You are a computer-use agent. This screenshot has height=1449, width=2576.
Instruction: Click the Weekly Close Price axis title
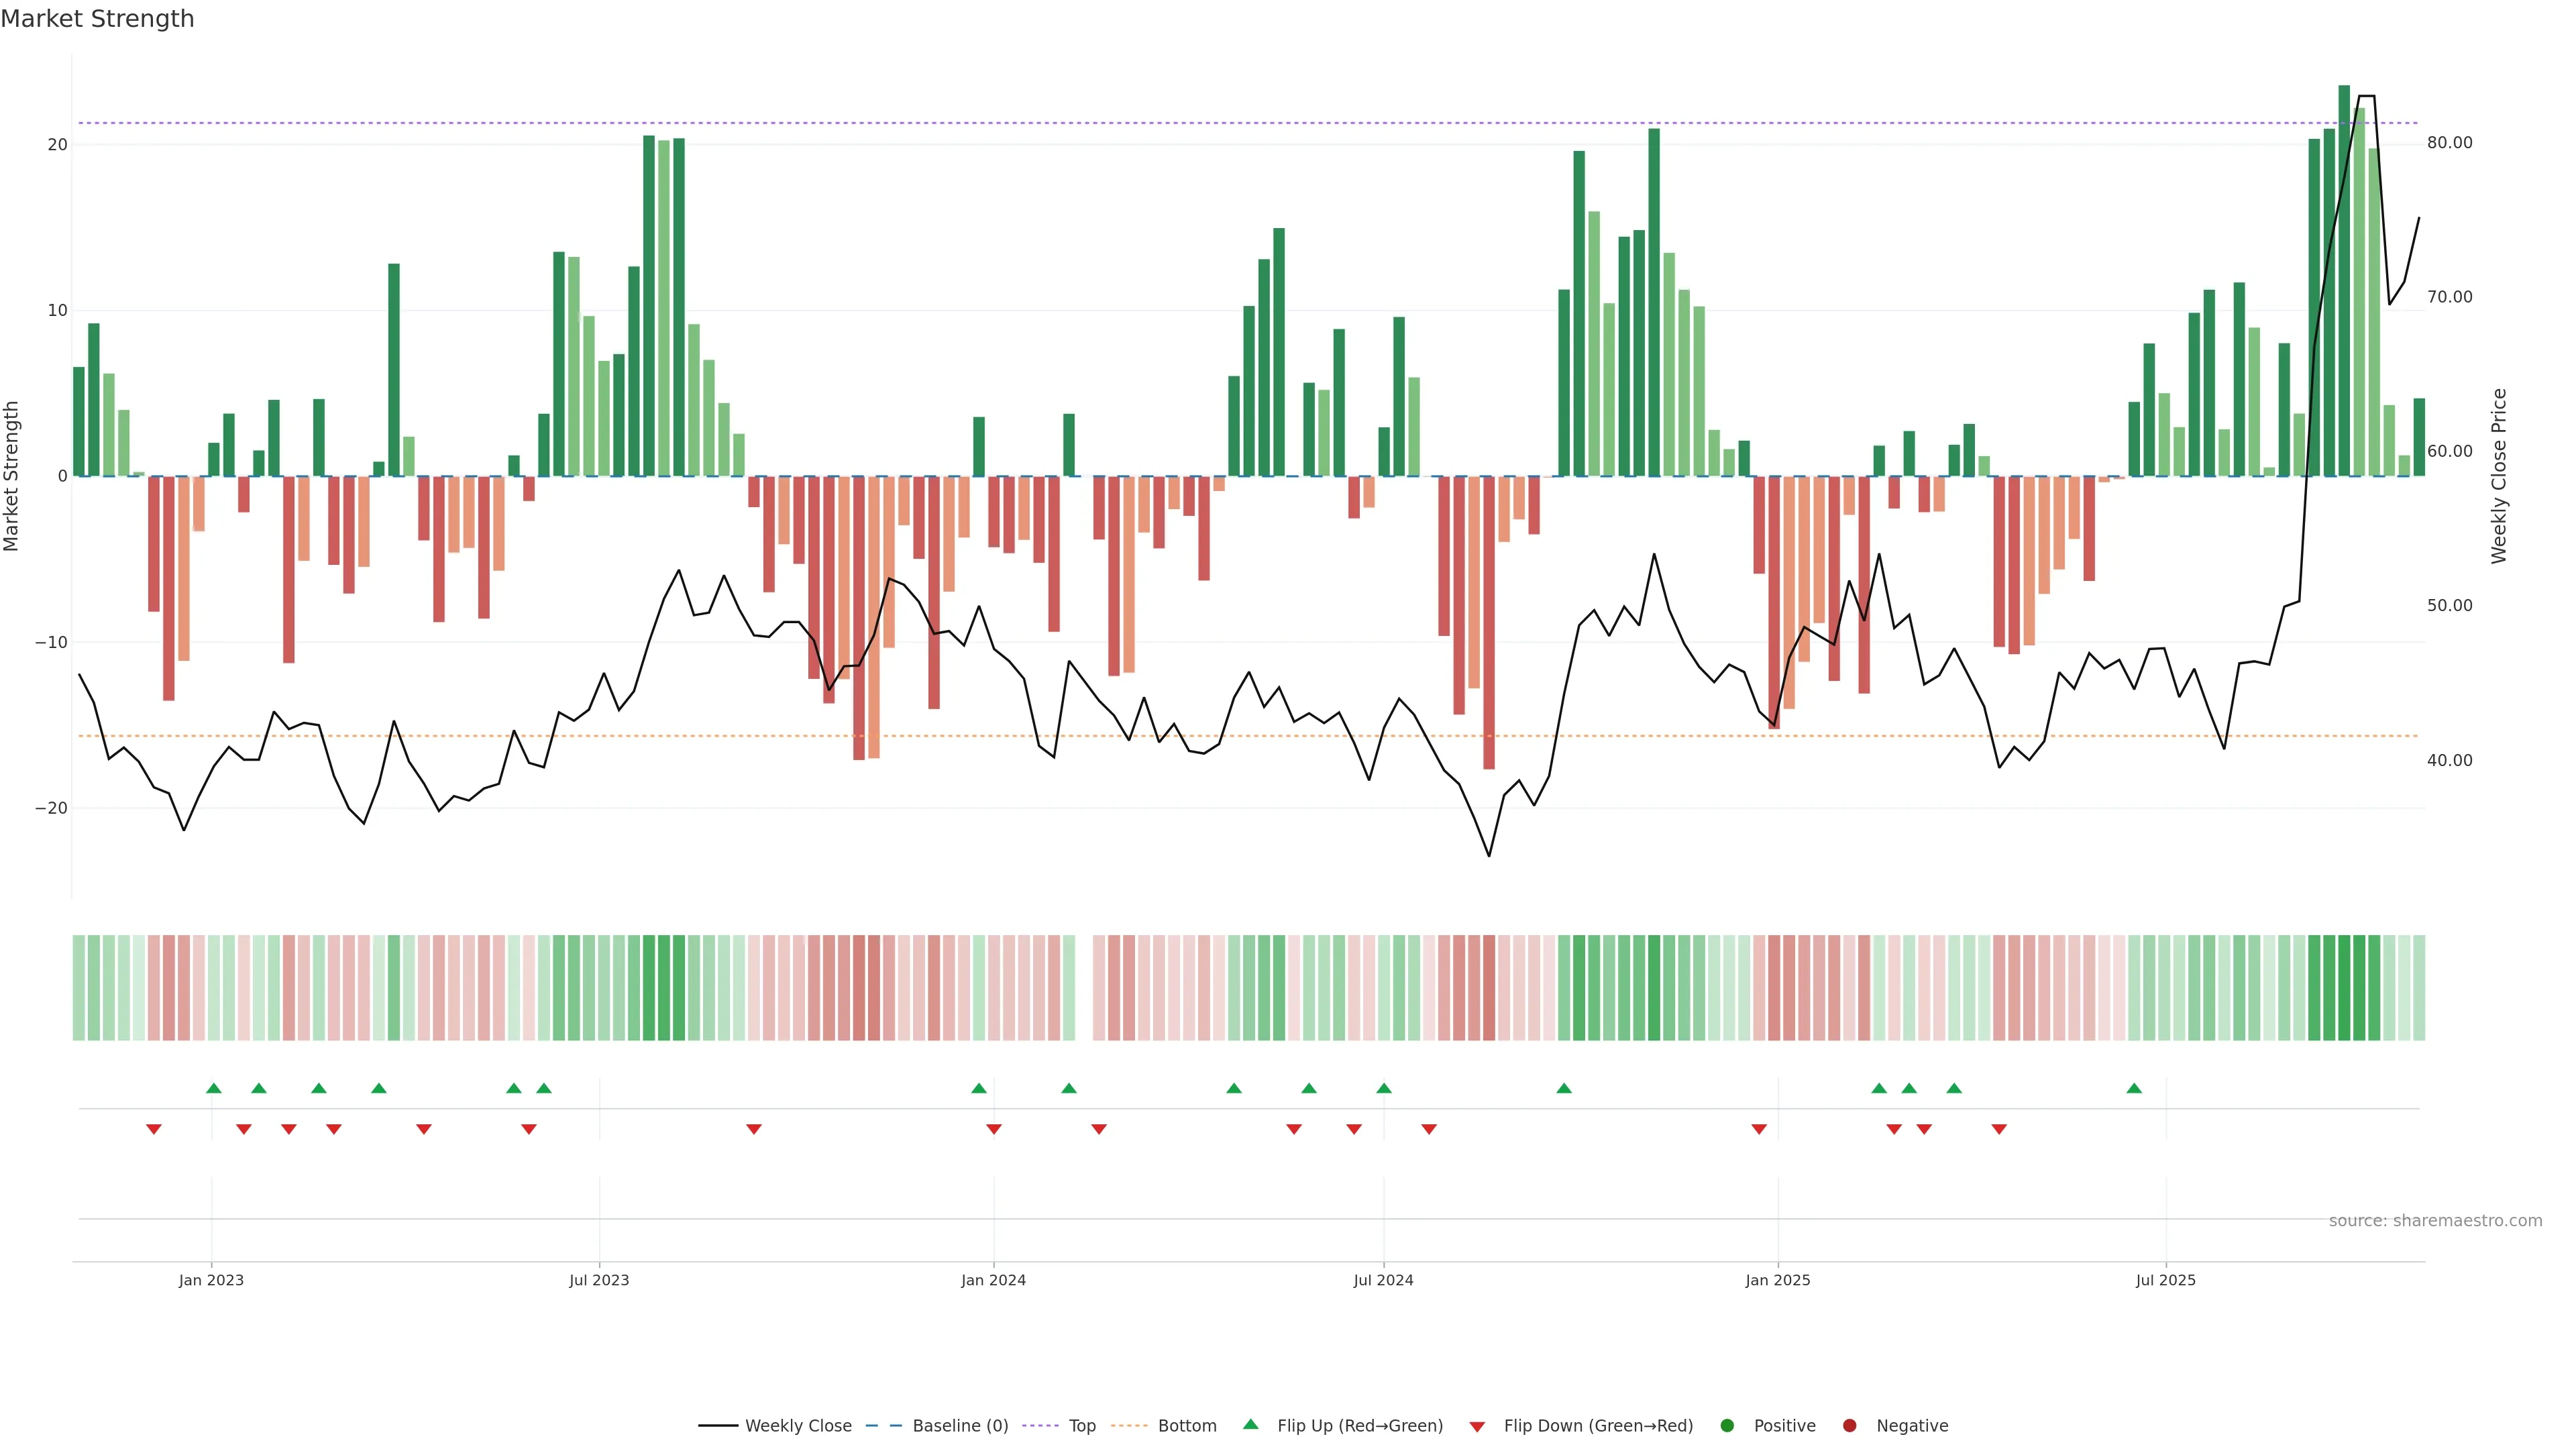coord(2498,476)
